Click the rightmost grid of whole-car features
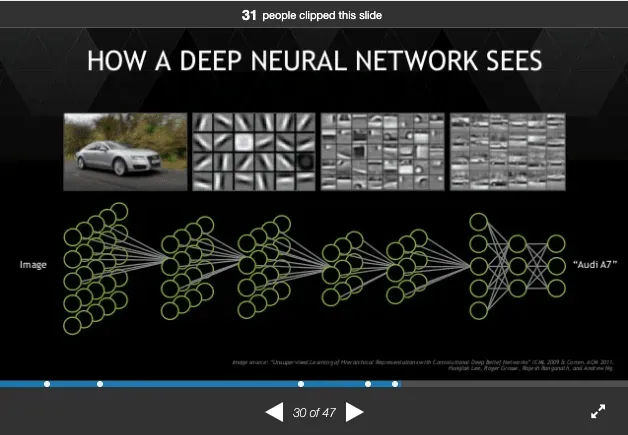Image resolution: width=628 pixels, height=435 pixels. click(507, 151)
